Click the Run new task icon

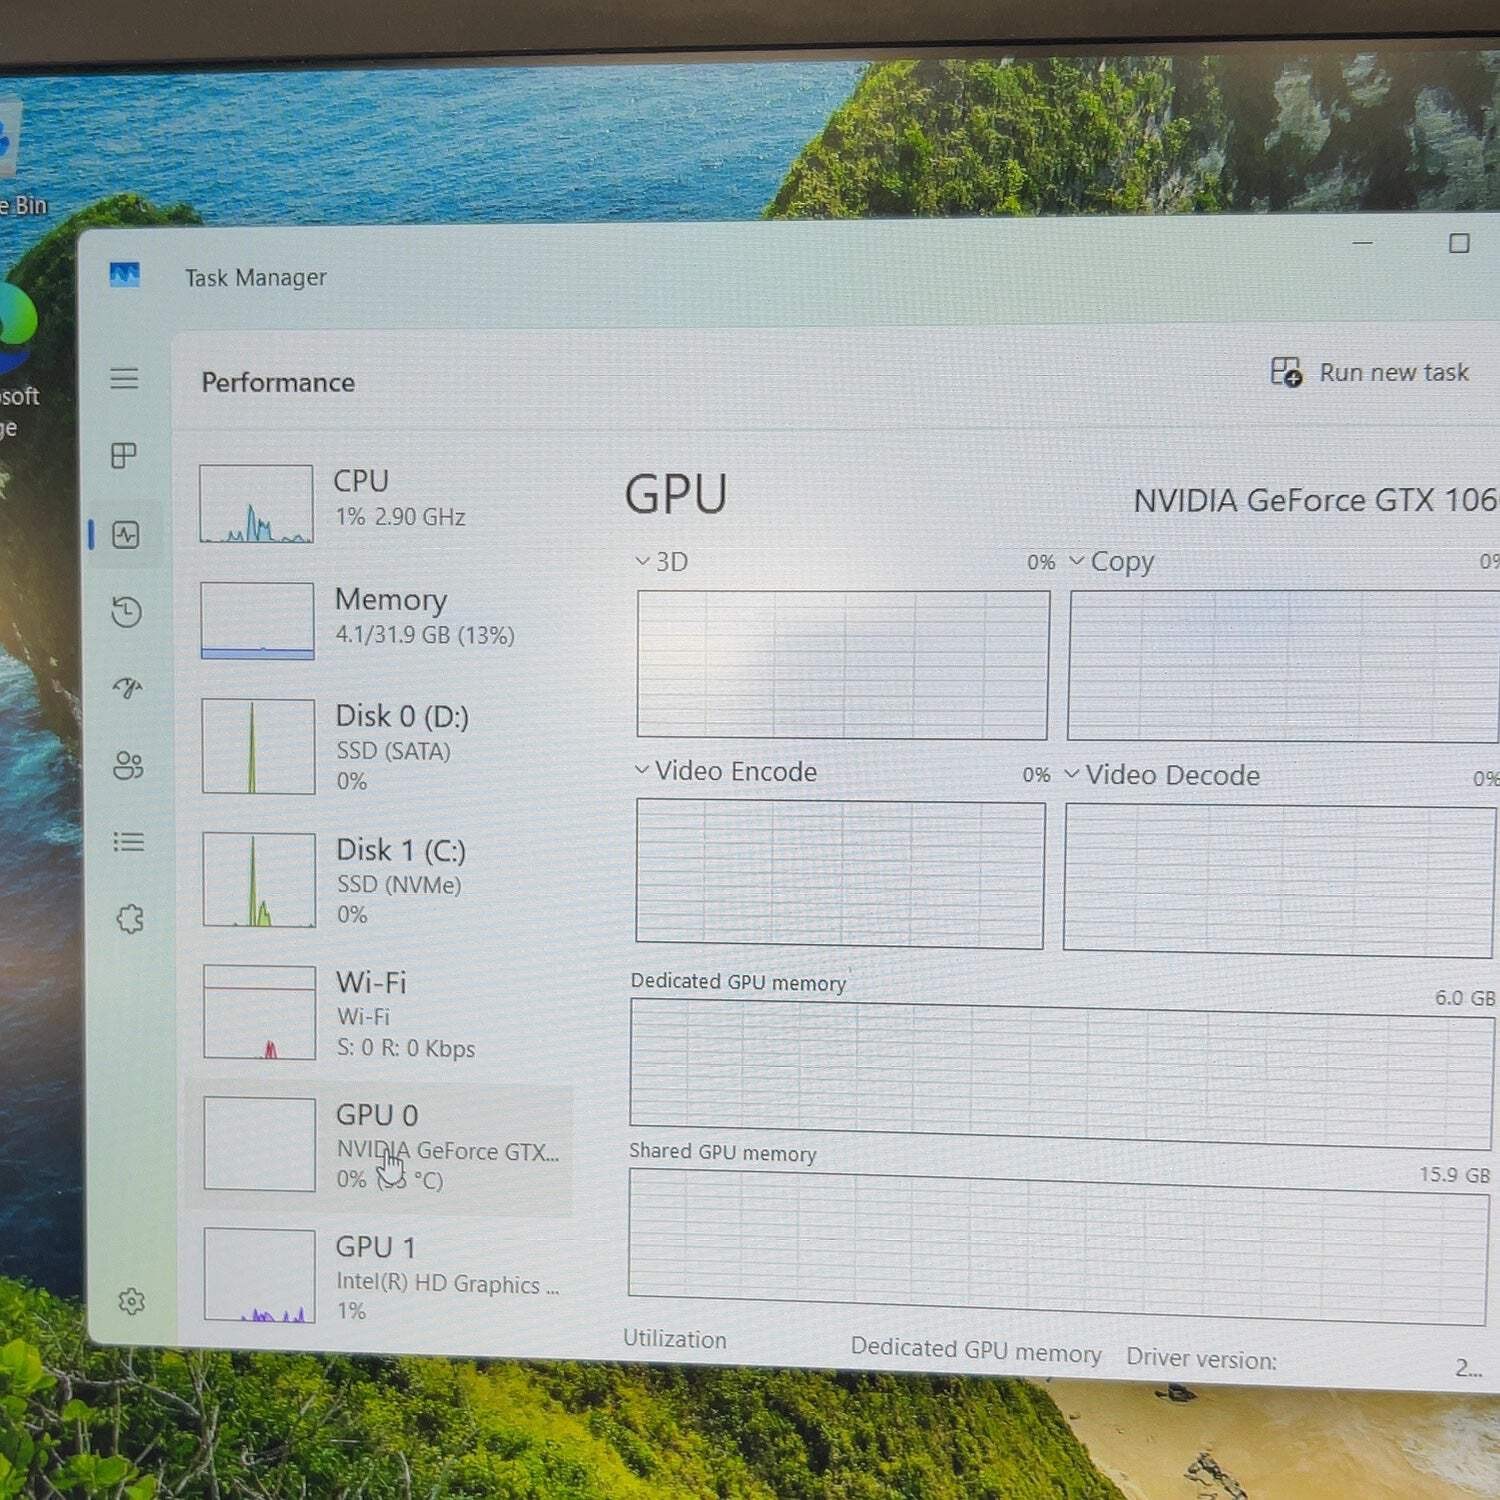pyautogui.click(x=1286, y=372)
